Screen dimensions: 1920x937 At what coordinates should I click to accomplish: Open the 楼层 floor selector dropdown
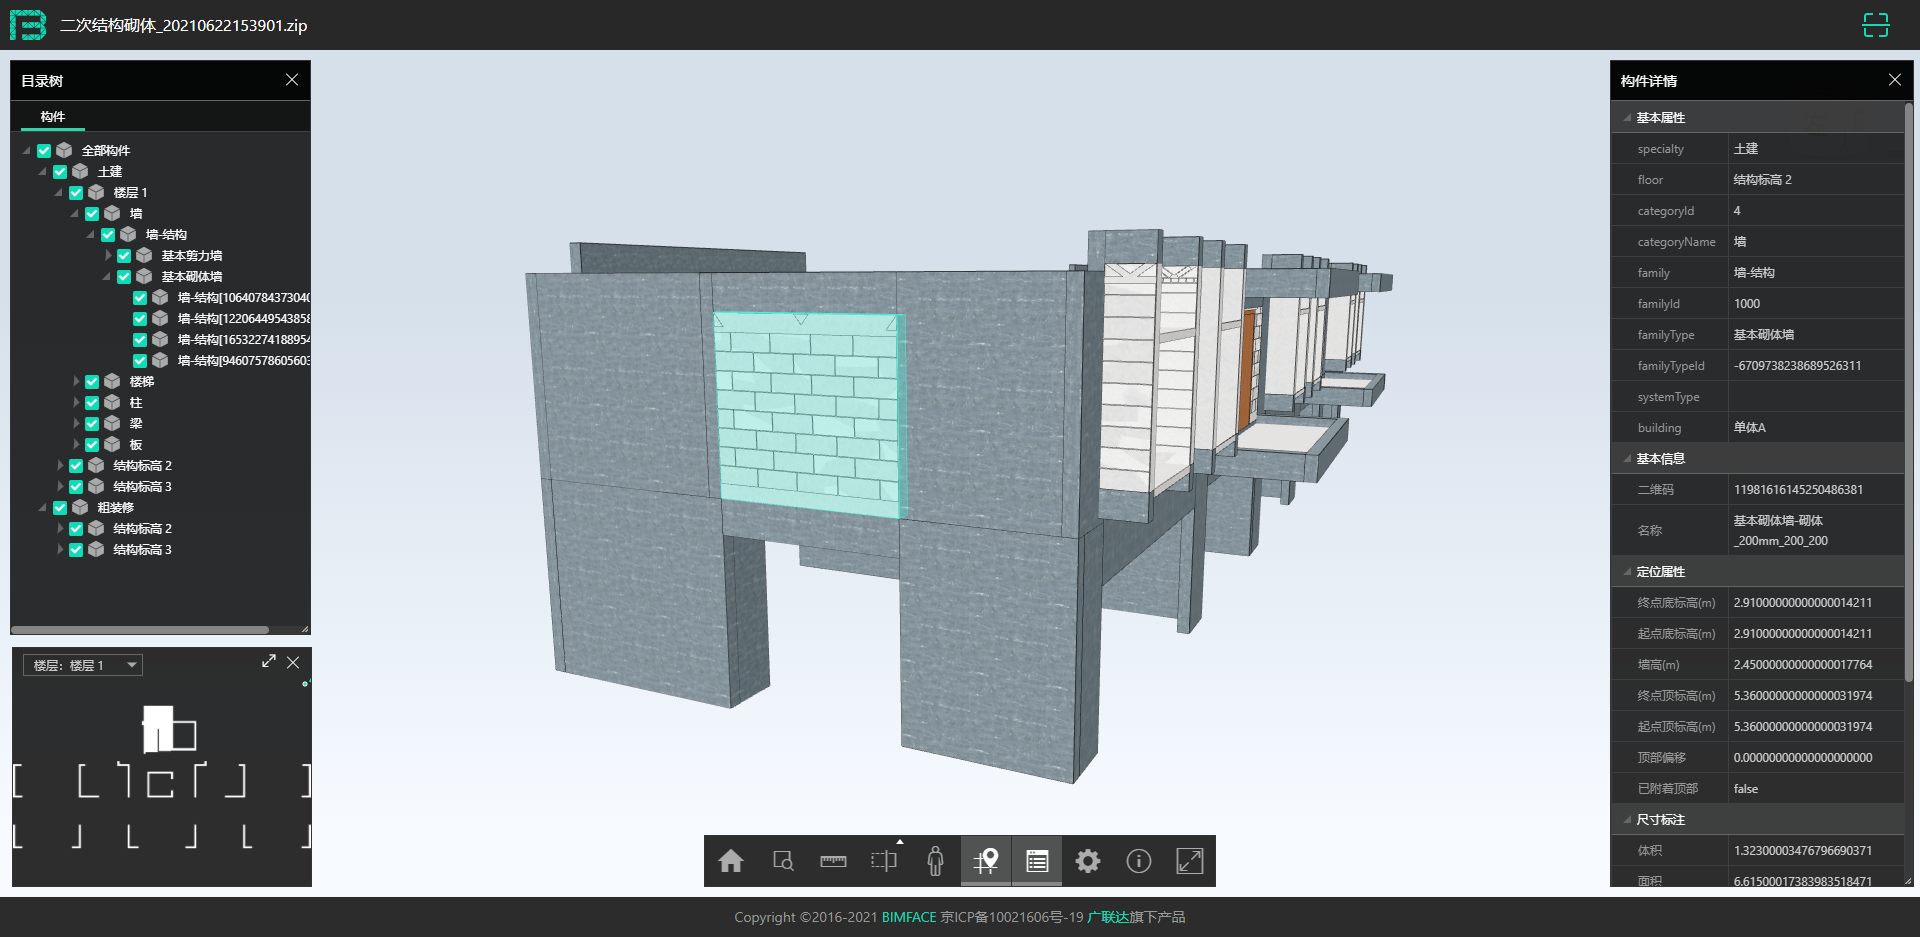83,665
